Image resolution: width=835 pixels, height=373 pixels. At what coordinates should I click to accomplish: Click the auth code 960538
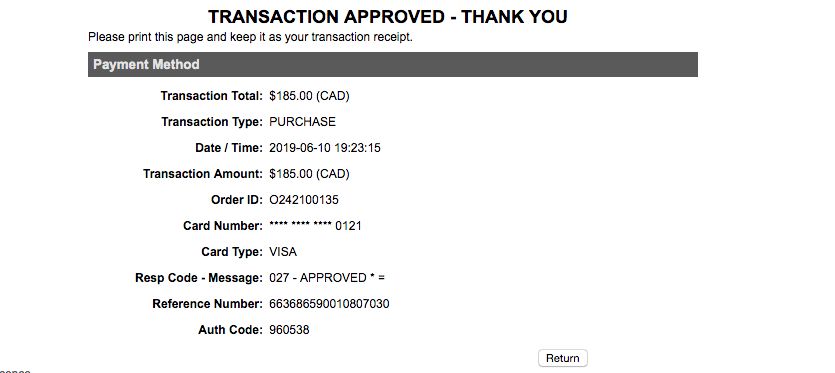tap(289, 330)
